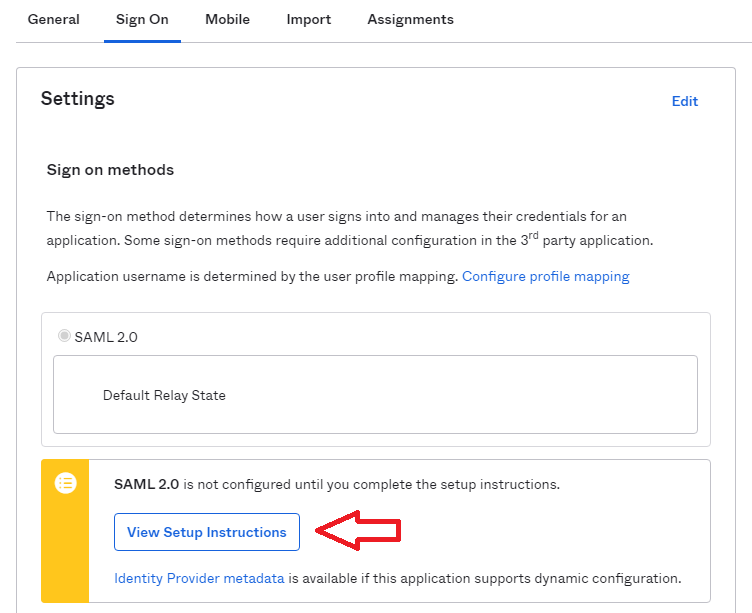
Task: Select the SAML 2.0 radio button
Action: click(64, 336)
